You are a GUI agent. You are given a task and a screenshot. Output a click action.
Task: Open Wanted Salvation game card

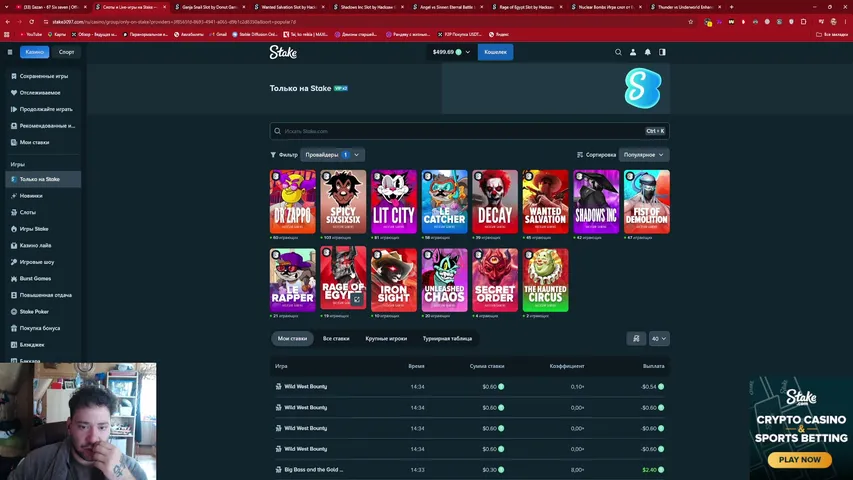click(546, 202)
